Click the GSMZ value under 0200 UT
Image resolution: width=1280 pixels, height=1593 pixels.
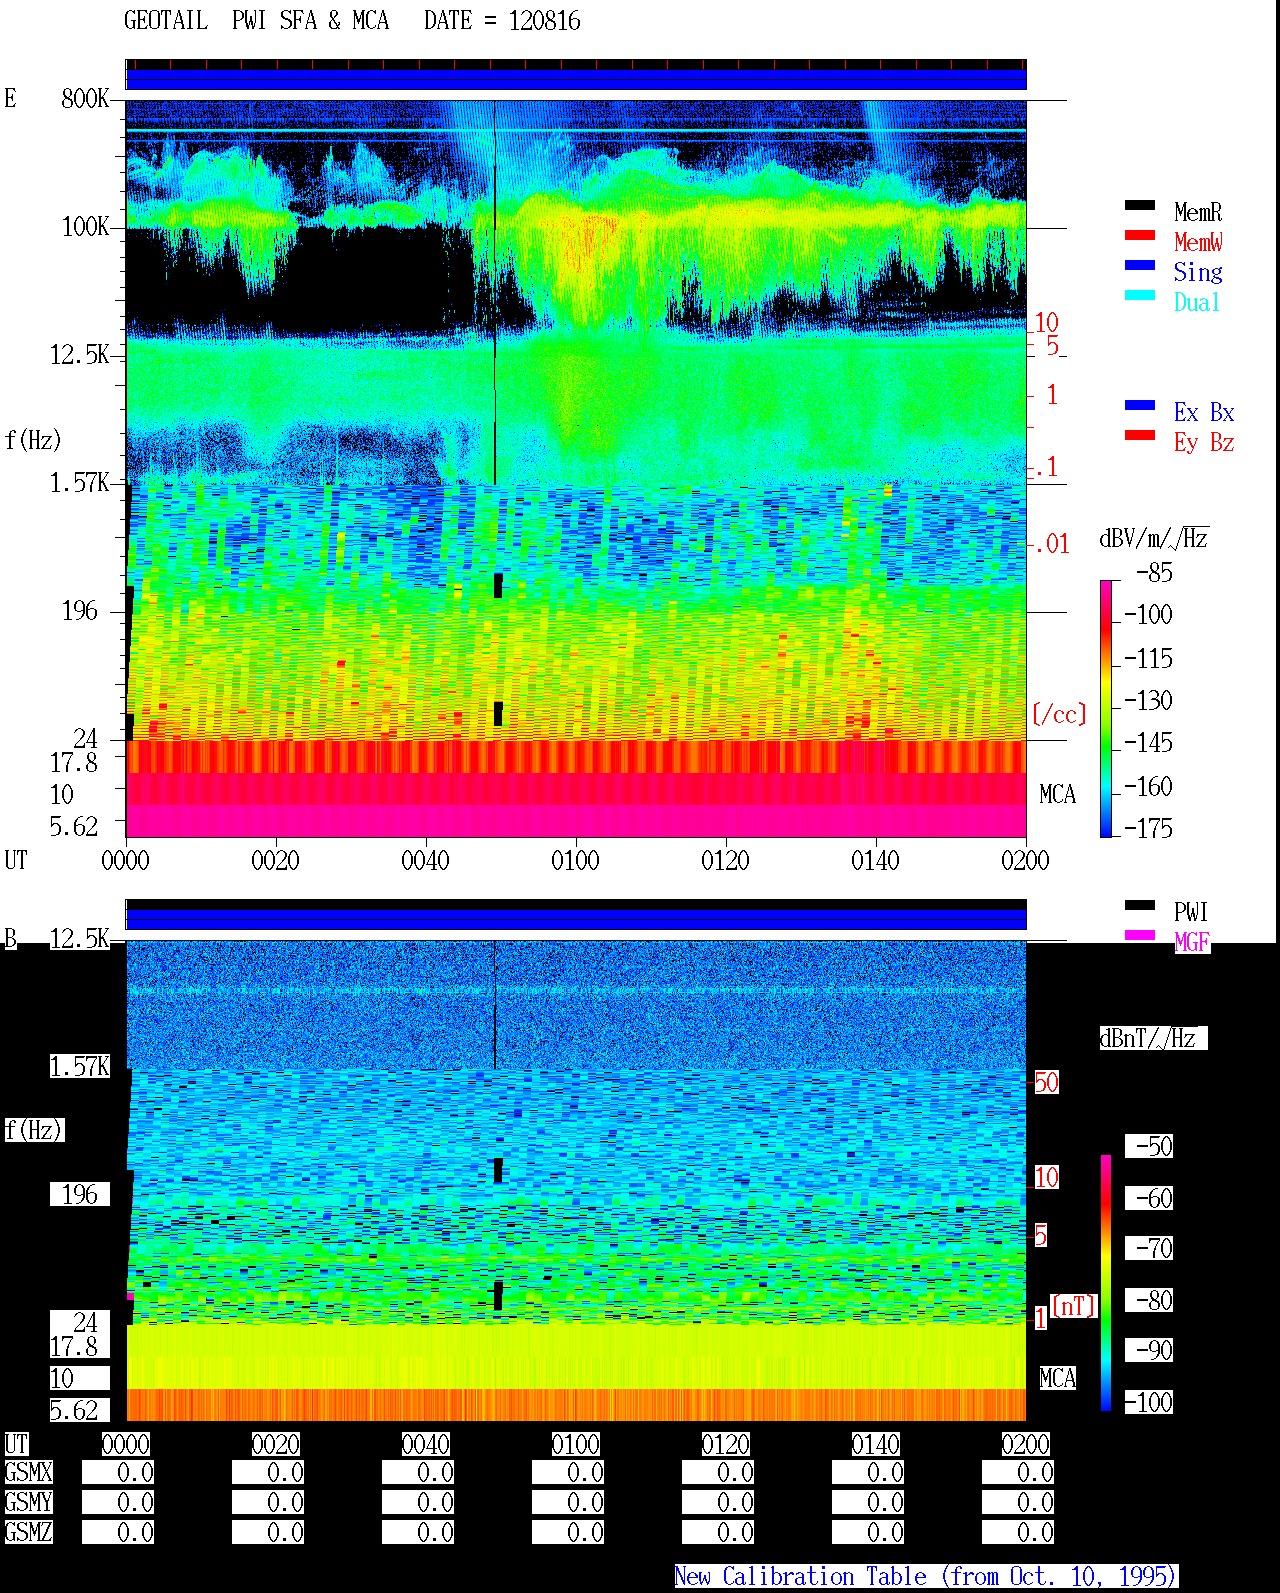pyautogui.click(x=1018, y=1533)
